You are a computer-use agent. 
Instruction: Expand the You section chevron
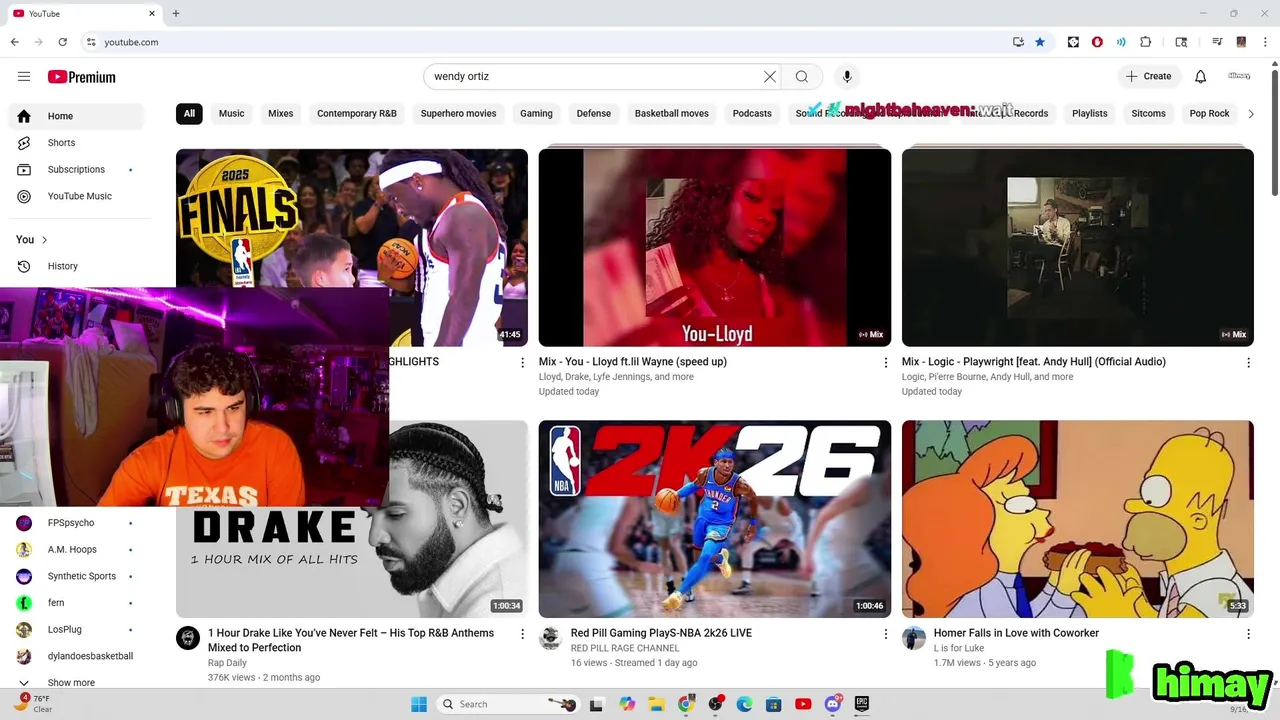coord(44,240)
